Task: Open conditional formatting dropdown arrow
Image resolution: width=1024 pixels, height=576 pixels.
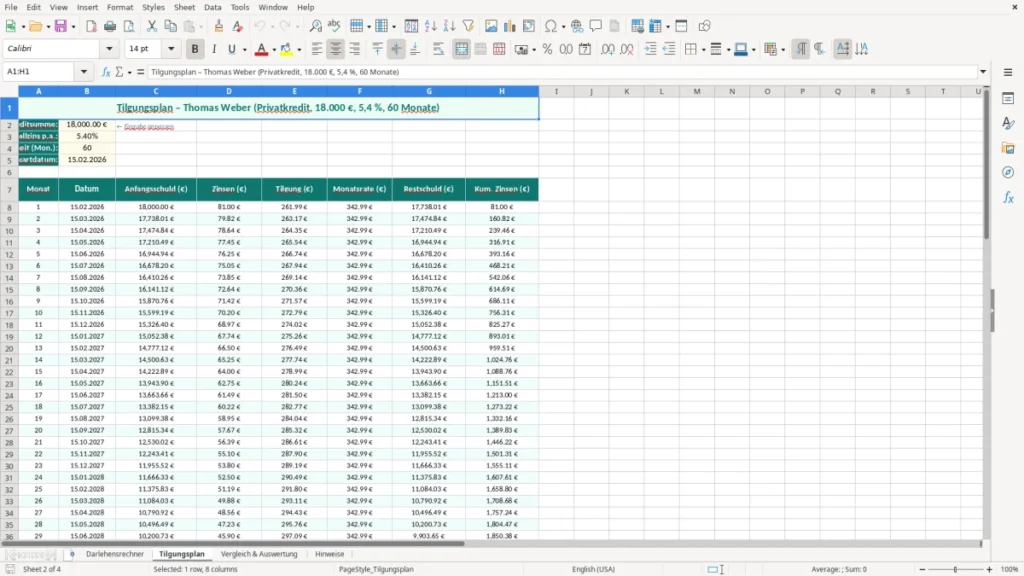Action: coord(783,50)
